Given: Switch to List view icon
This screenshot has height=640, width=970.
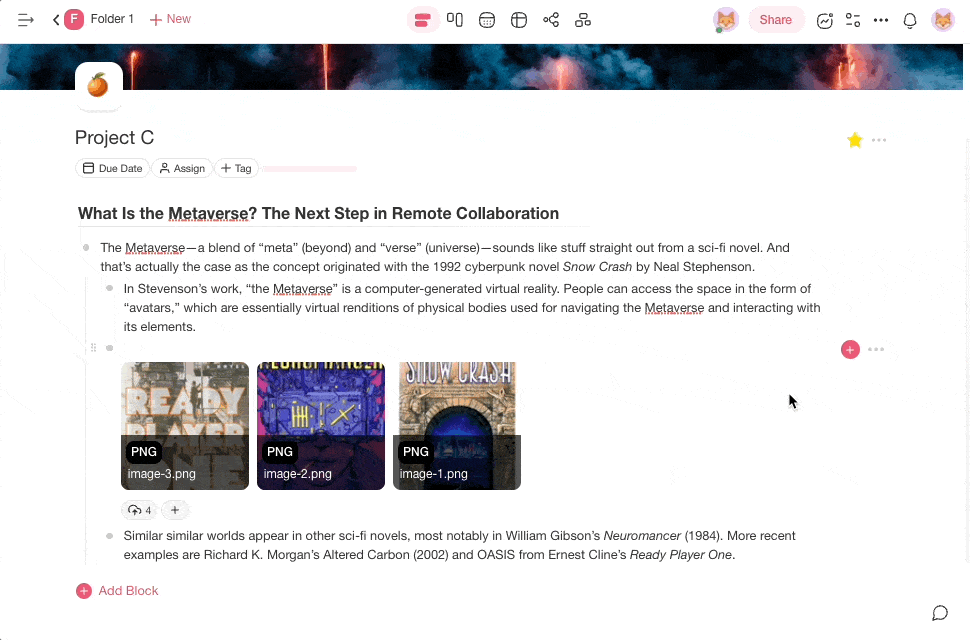Looking at the screenshot, I should point(422,20).
